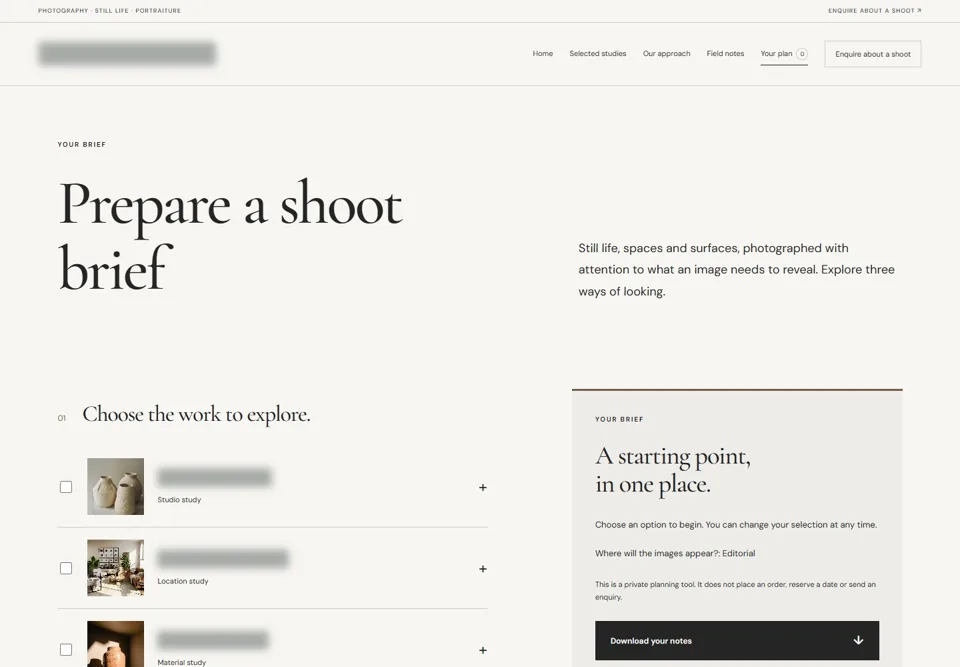
Task: Click the 'Location study' label text
Action: tap(182, 581)
